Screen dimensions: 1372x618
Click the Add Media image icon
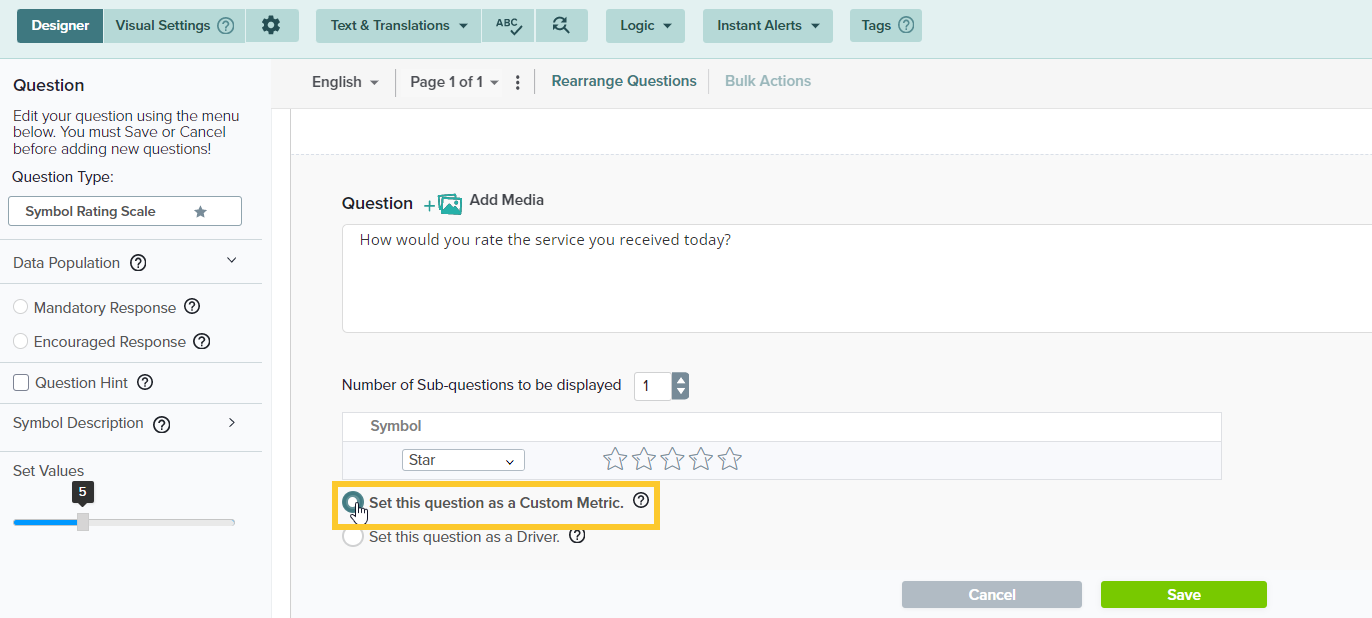click(449, 204)
